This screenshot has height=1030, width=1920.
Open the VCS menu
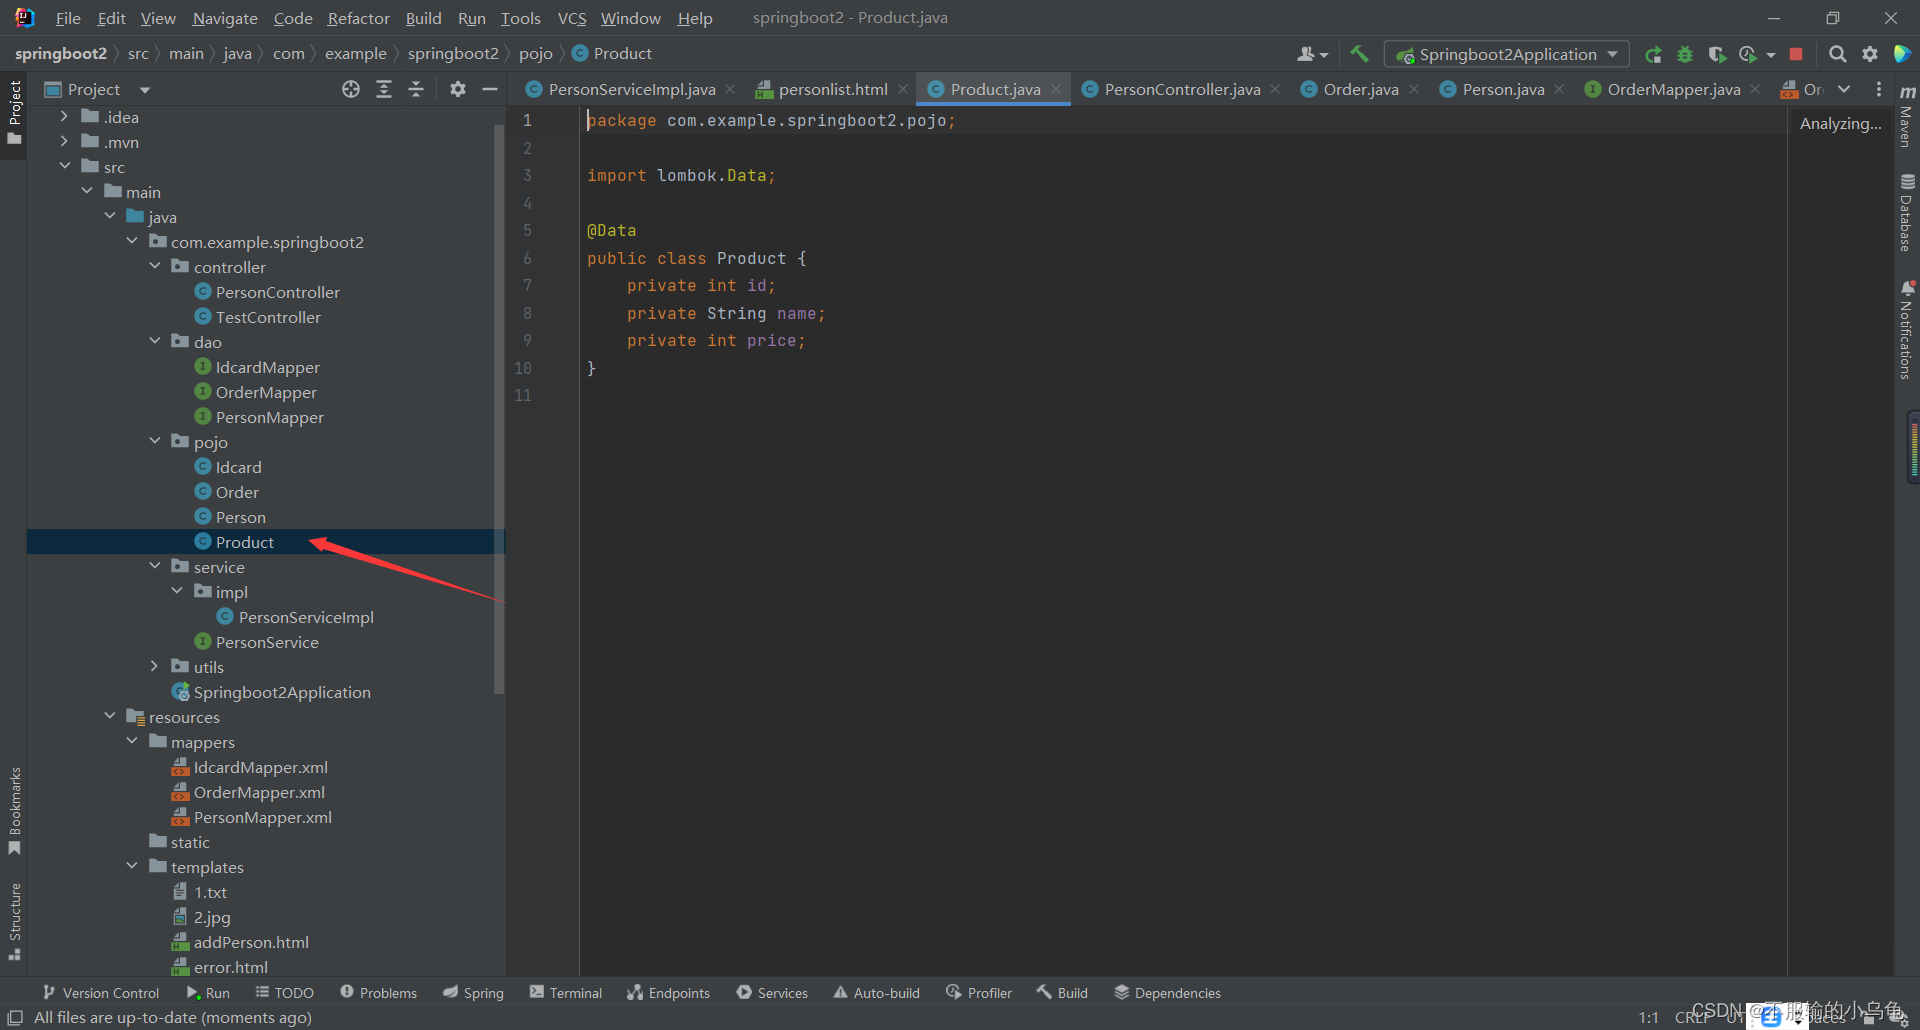pos(572,18)
